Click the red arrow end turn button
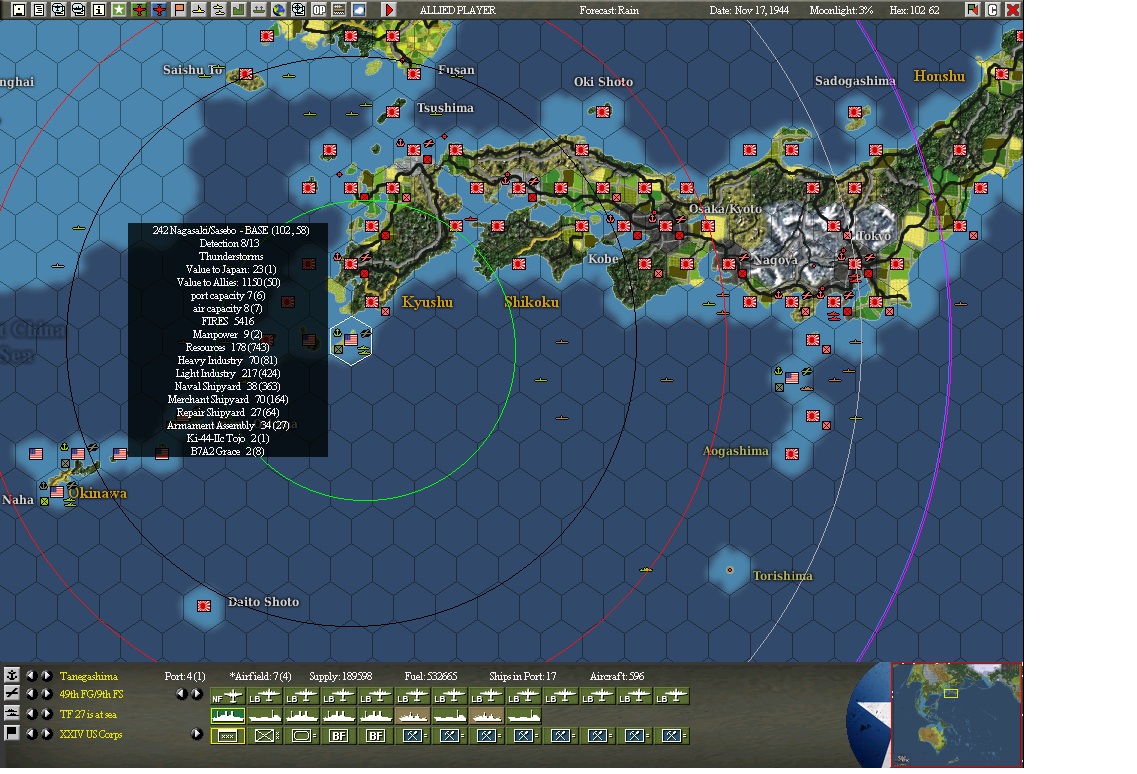The image size is (1137, 774). 389,9
